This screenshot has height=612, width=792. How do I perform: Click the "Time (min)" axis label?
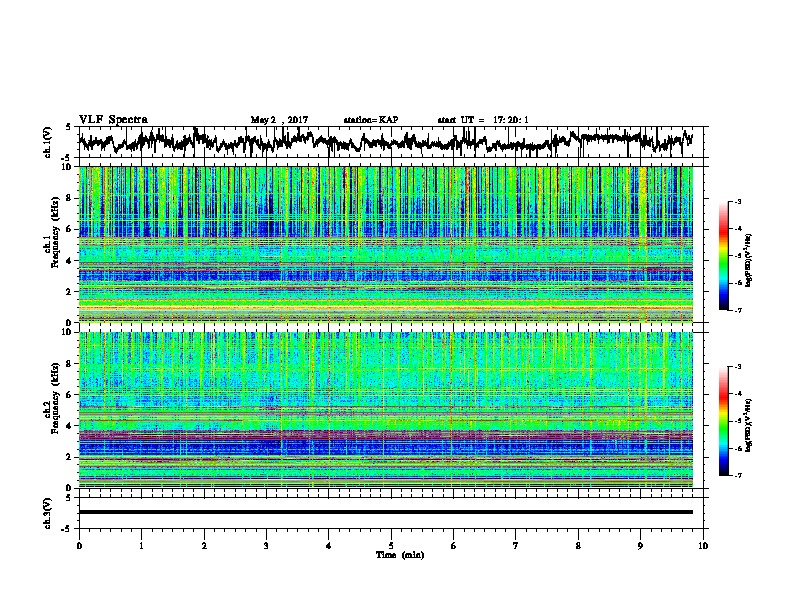coord(400,555)
